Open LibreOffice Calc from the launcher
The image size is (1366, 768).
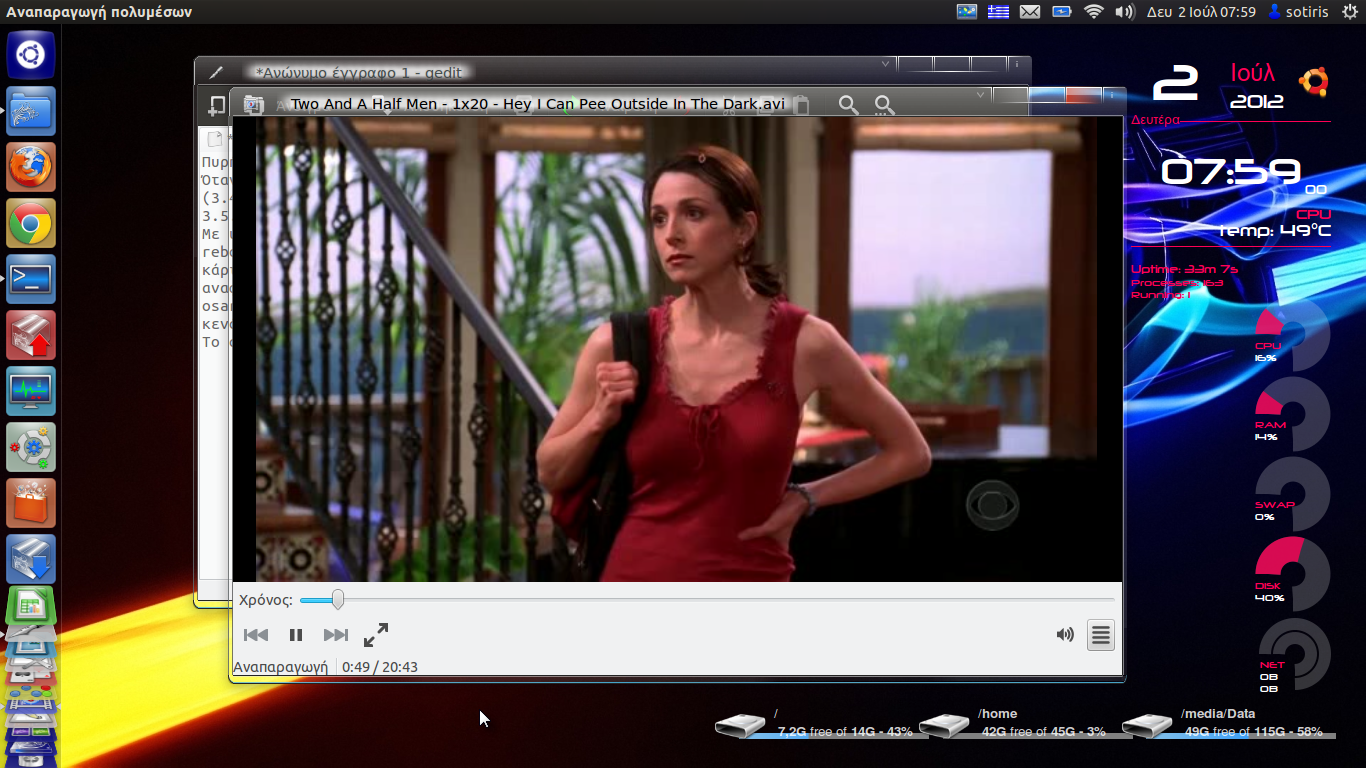click(x=31, y=607)
